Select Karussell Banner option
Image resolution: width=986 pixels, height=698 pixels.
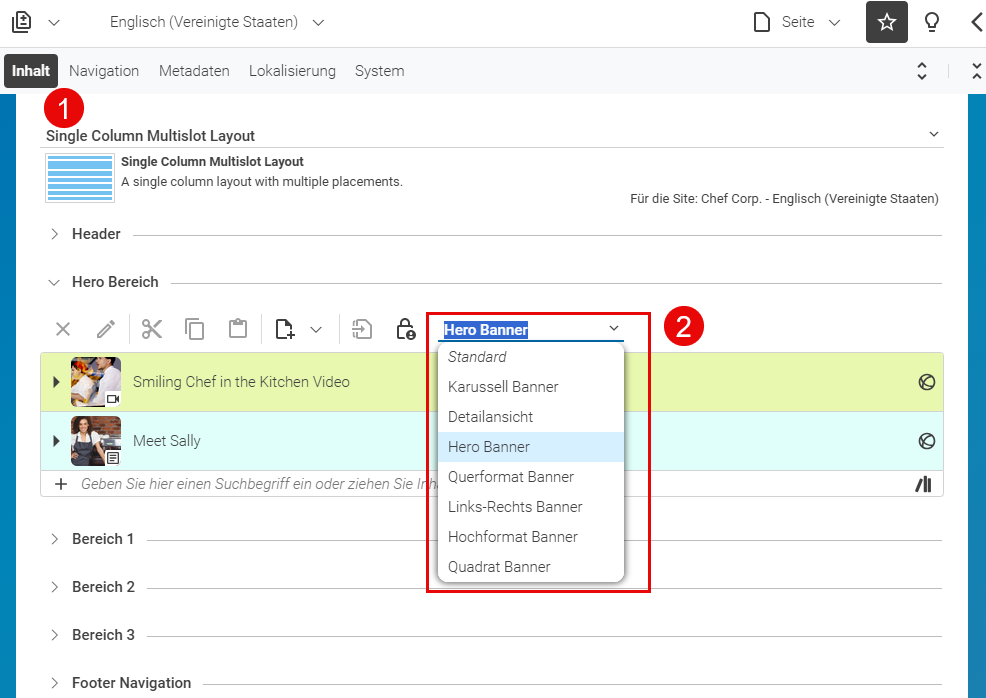coord(531,387)
